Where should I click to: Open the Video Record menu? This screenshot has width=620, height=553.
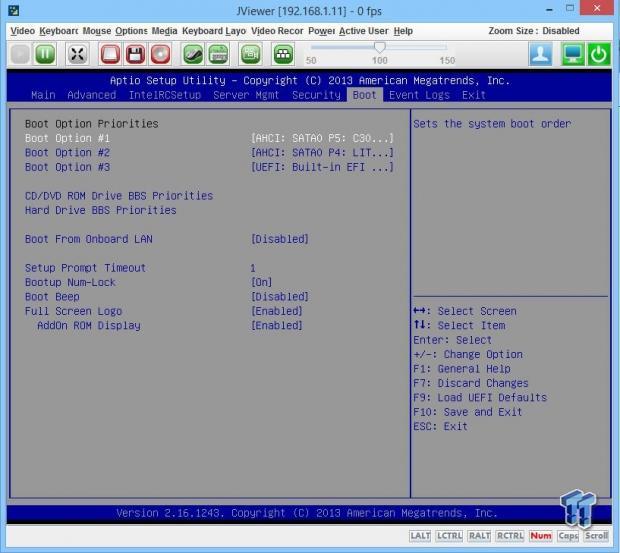(x=277, y=31)
